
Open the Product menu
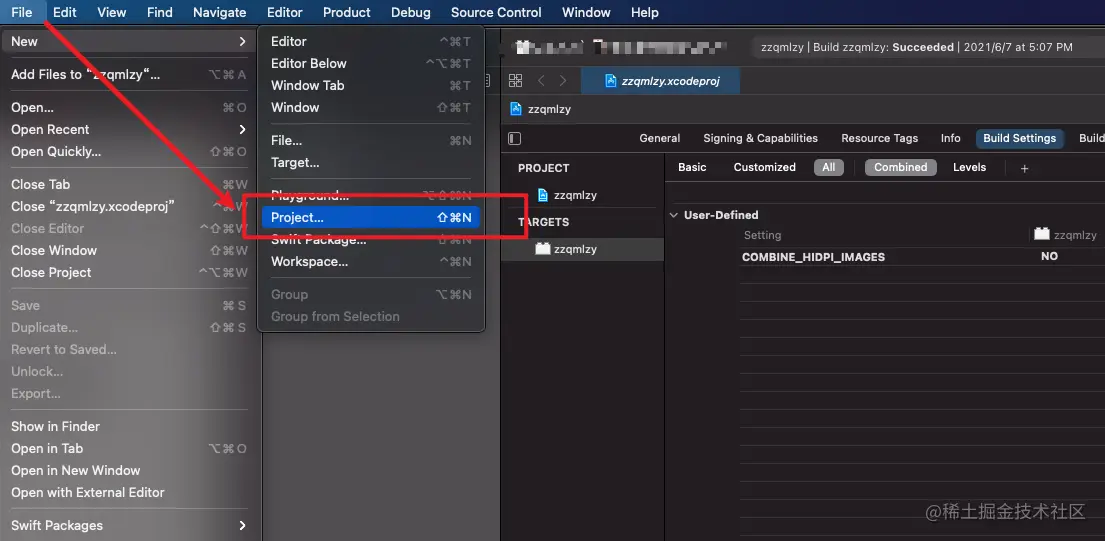coord(347,12)
